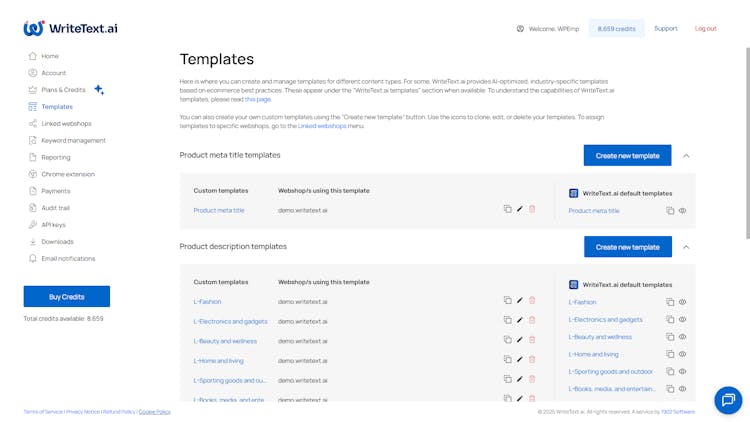This screenshot has height=422, width=750.
Task: View the default L-Fashion template
Action: click(683, 302)
